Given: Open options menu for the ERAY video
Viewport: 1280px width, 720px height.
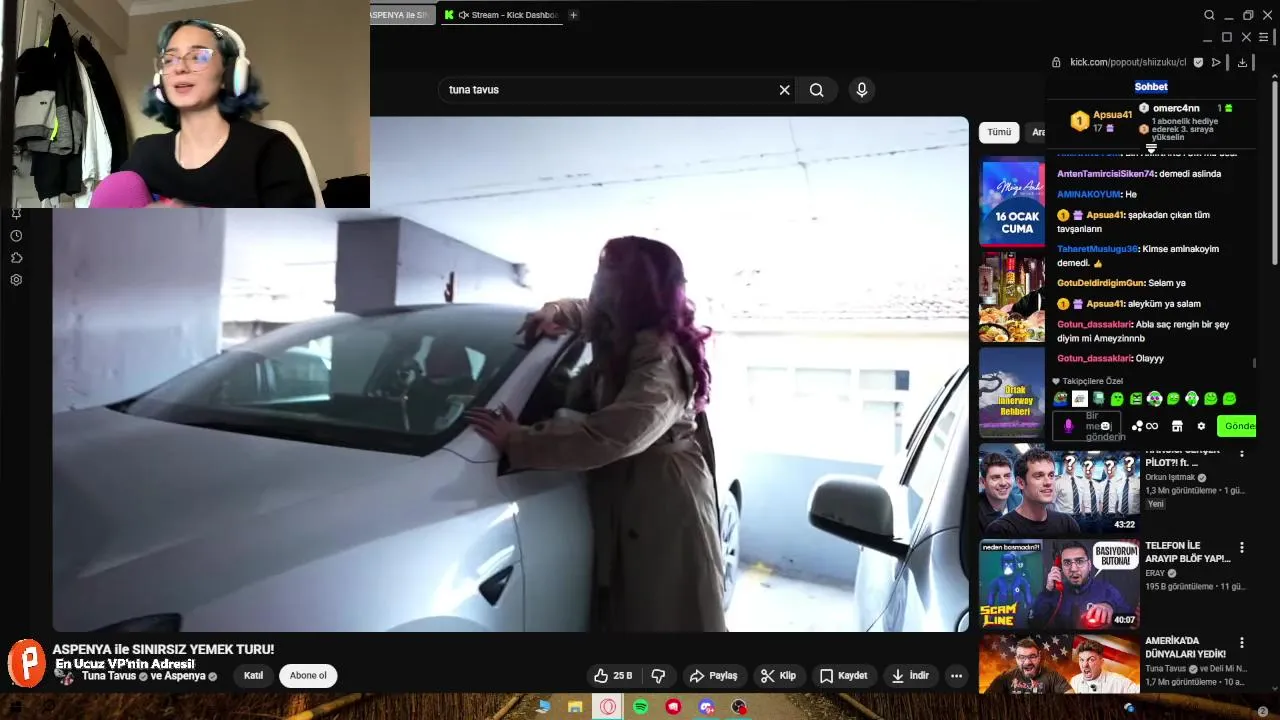Looking at the screenshot, I should point(1242,548).
